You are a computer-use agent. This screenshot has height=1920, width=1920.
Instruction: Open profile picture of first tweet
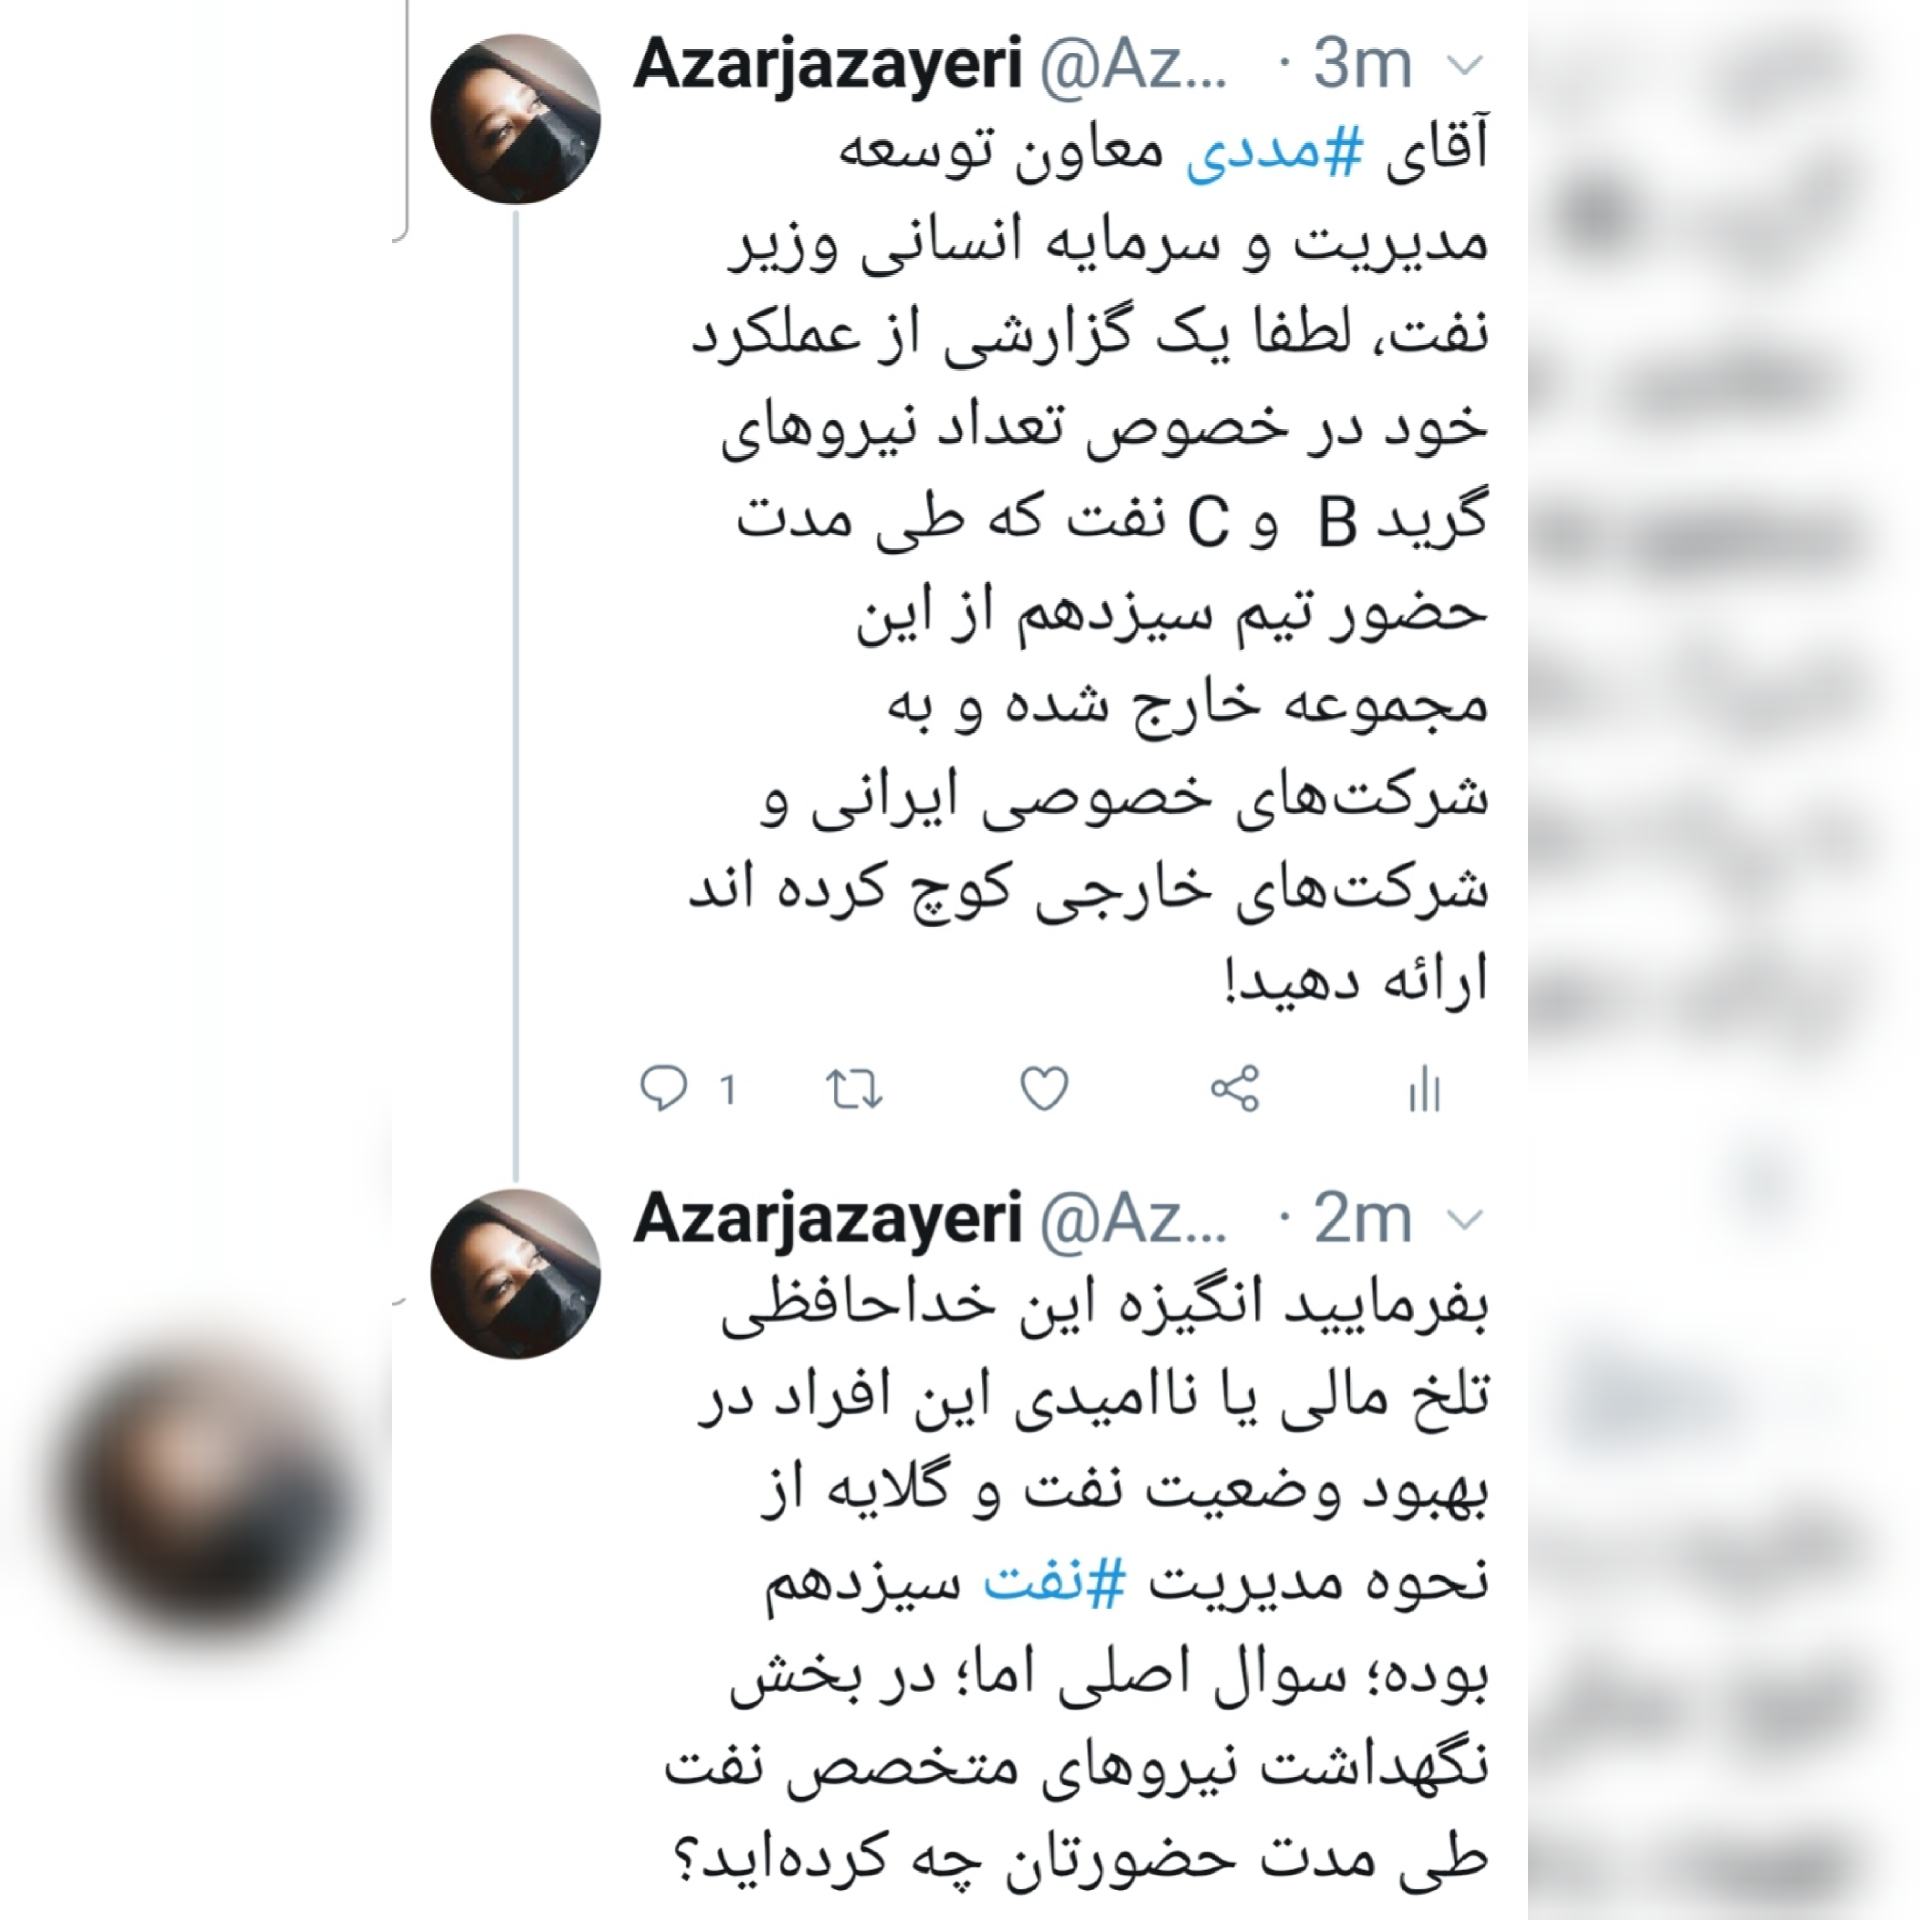click(x=516, y=119)
